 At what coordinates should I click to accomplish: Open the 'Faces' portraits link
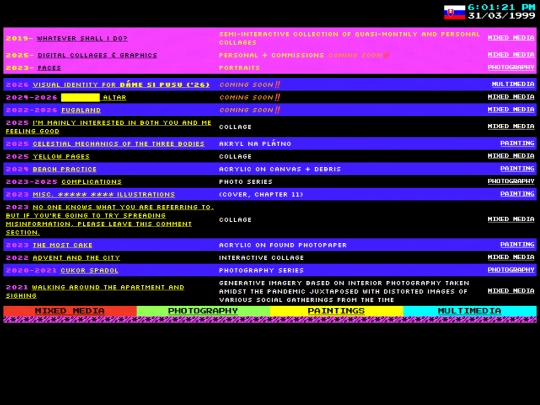pyautogui.click(x=49, y=68)
